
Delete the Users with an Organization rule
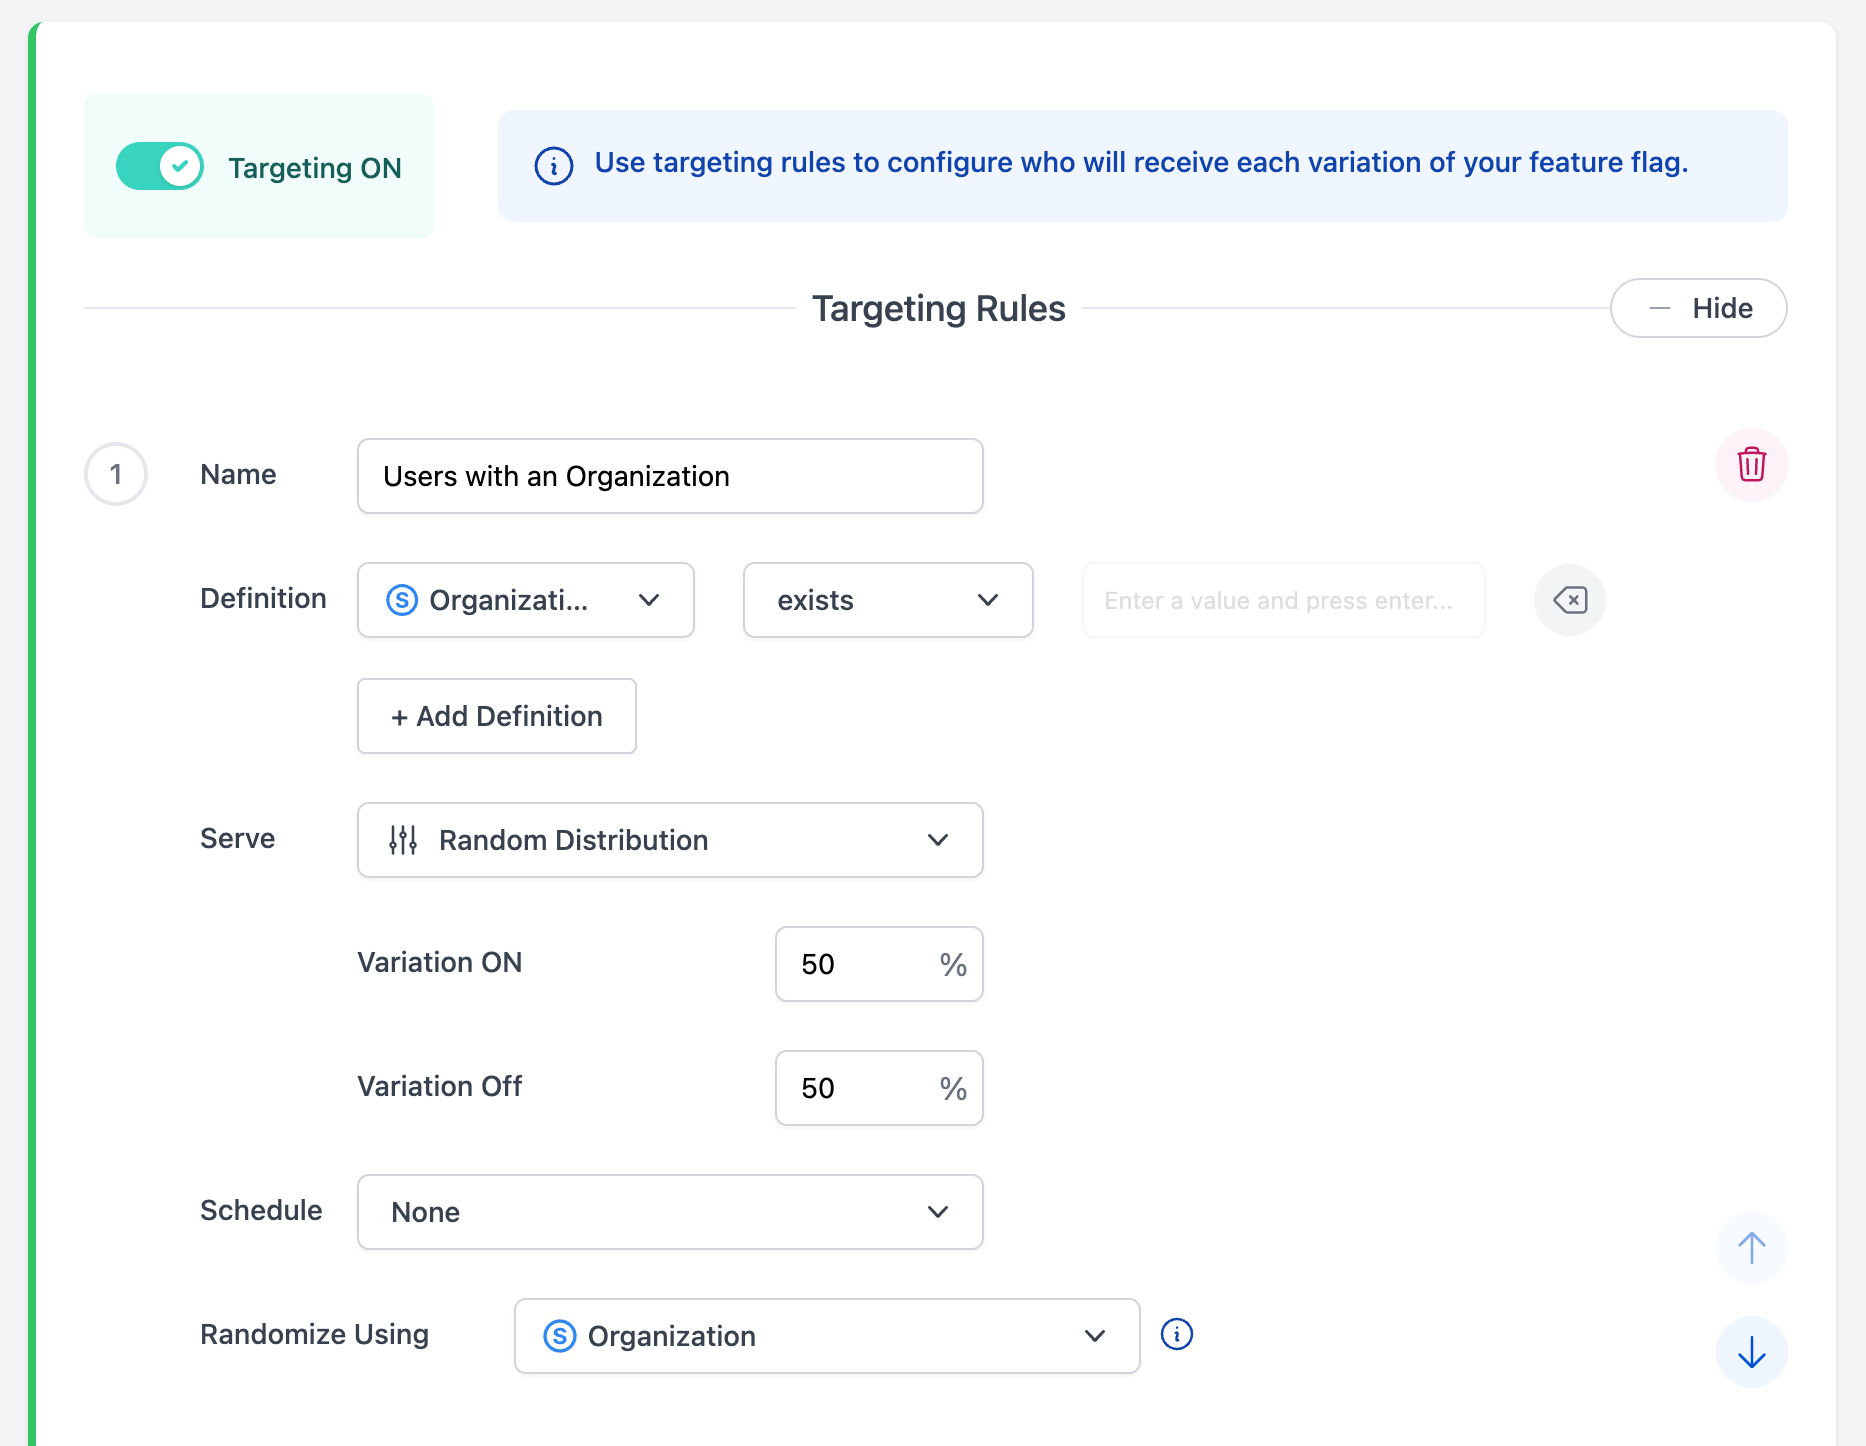[1751, 465]
